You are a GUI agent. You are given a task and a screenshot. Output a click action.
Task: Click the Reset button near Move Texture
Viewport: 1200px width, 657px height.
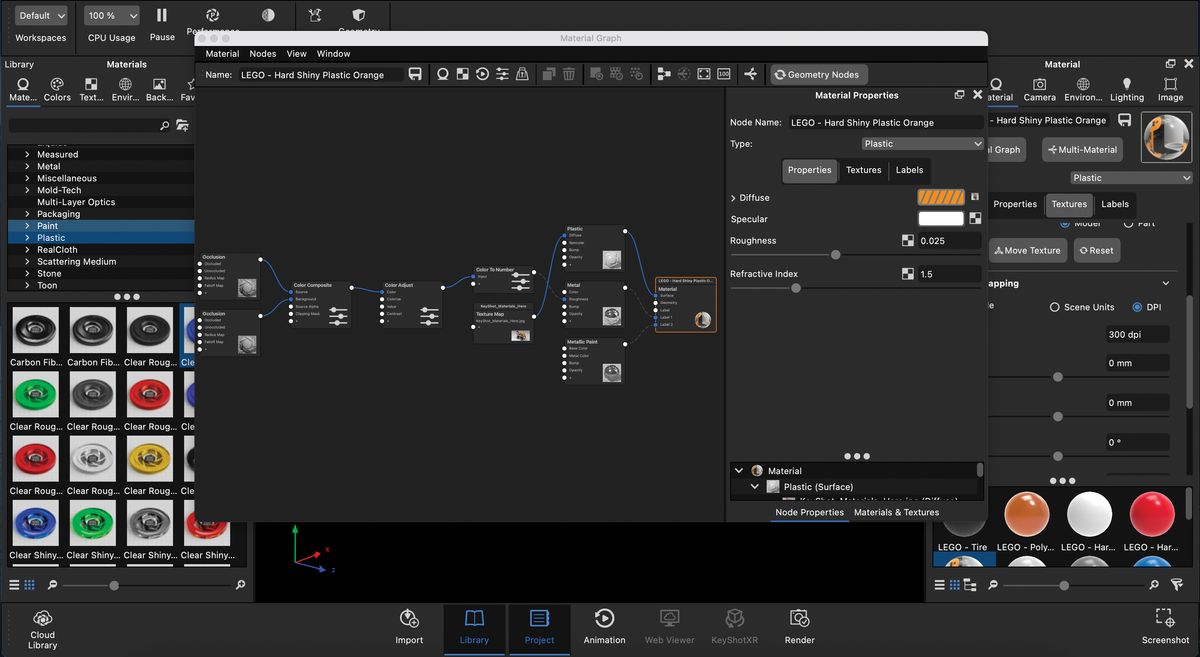(x=1096, y=250)
